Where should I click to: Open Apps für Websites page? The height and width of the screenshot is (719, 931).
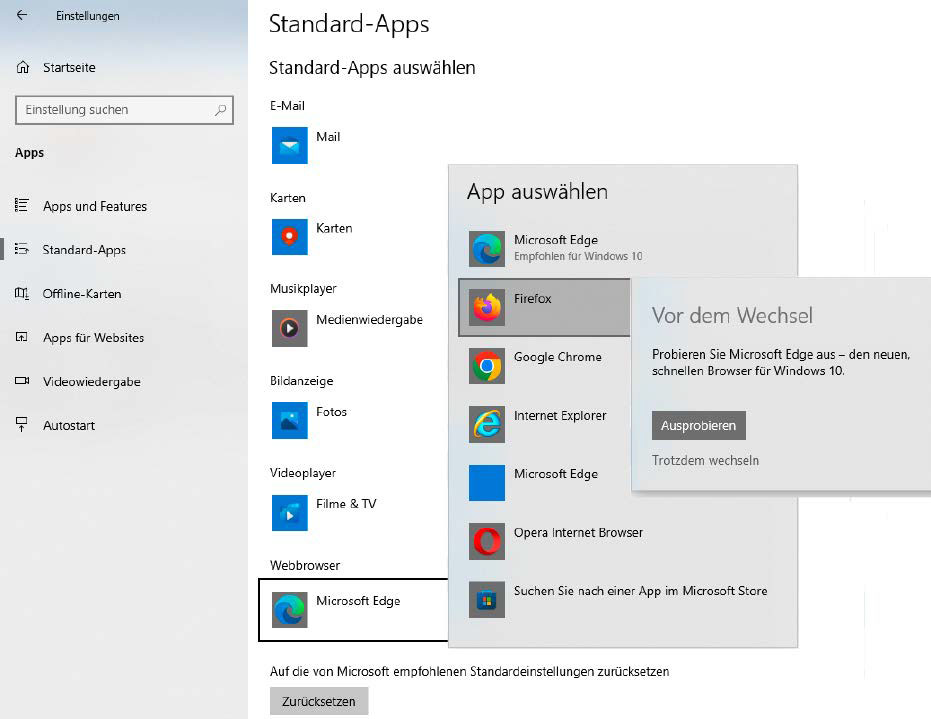click(94, 338)
